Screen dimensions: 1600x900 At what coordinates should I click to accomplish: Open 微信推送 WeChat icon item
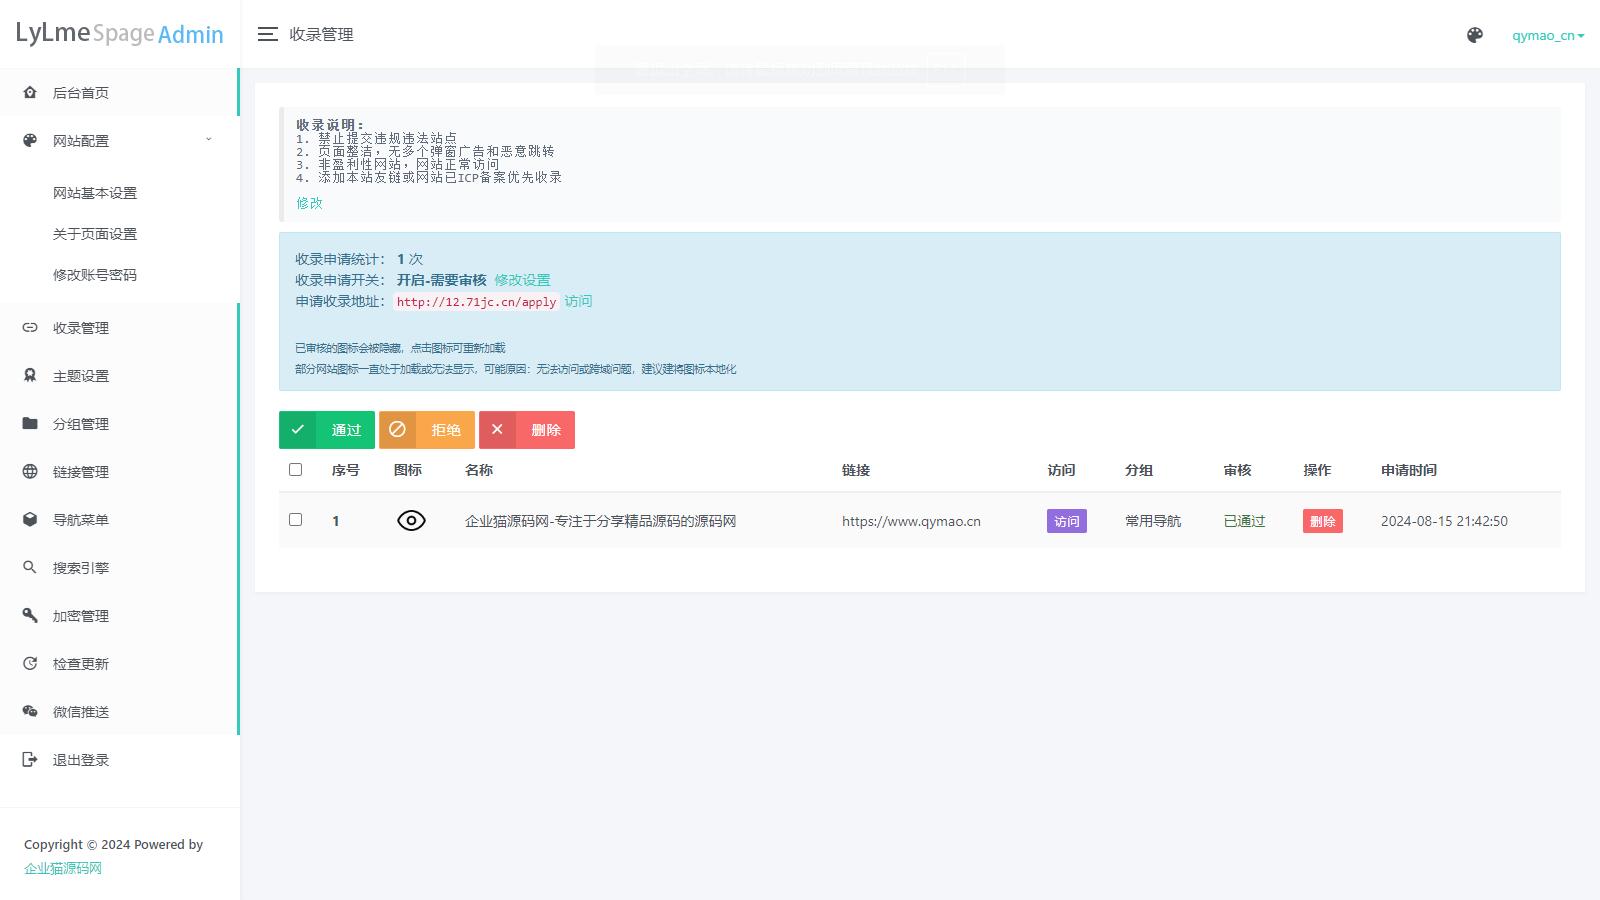coord(81,712)
